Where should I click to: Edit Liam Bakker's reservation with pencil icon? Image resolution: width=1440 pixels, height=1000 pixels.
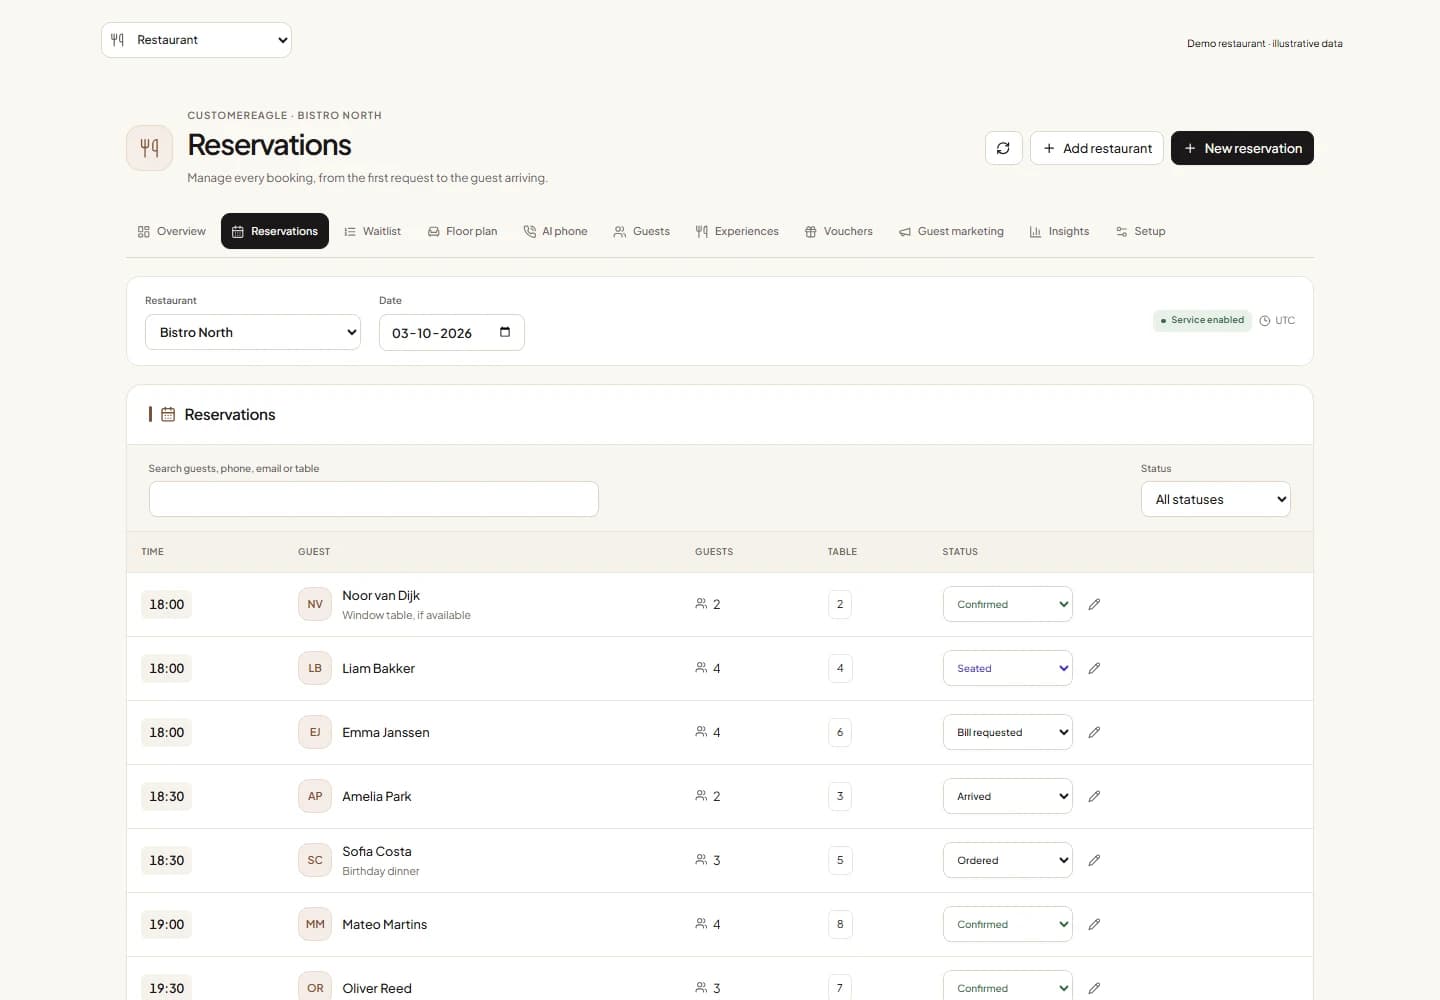[1094, 668]
